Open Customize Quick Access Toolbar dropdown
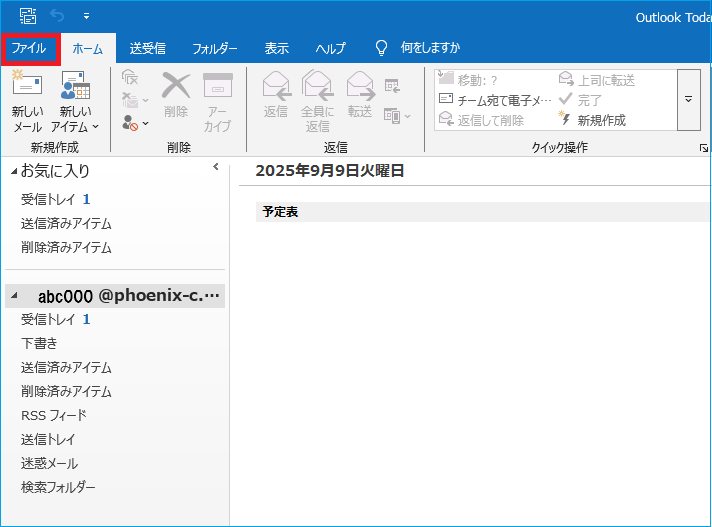Viewport: 712px width, 527px height. click(86, 17)
